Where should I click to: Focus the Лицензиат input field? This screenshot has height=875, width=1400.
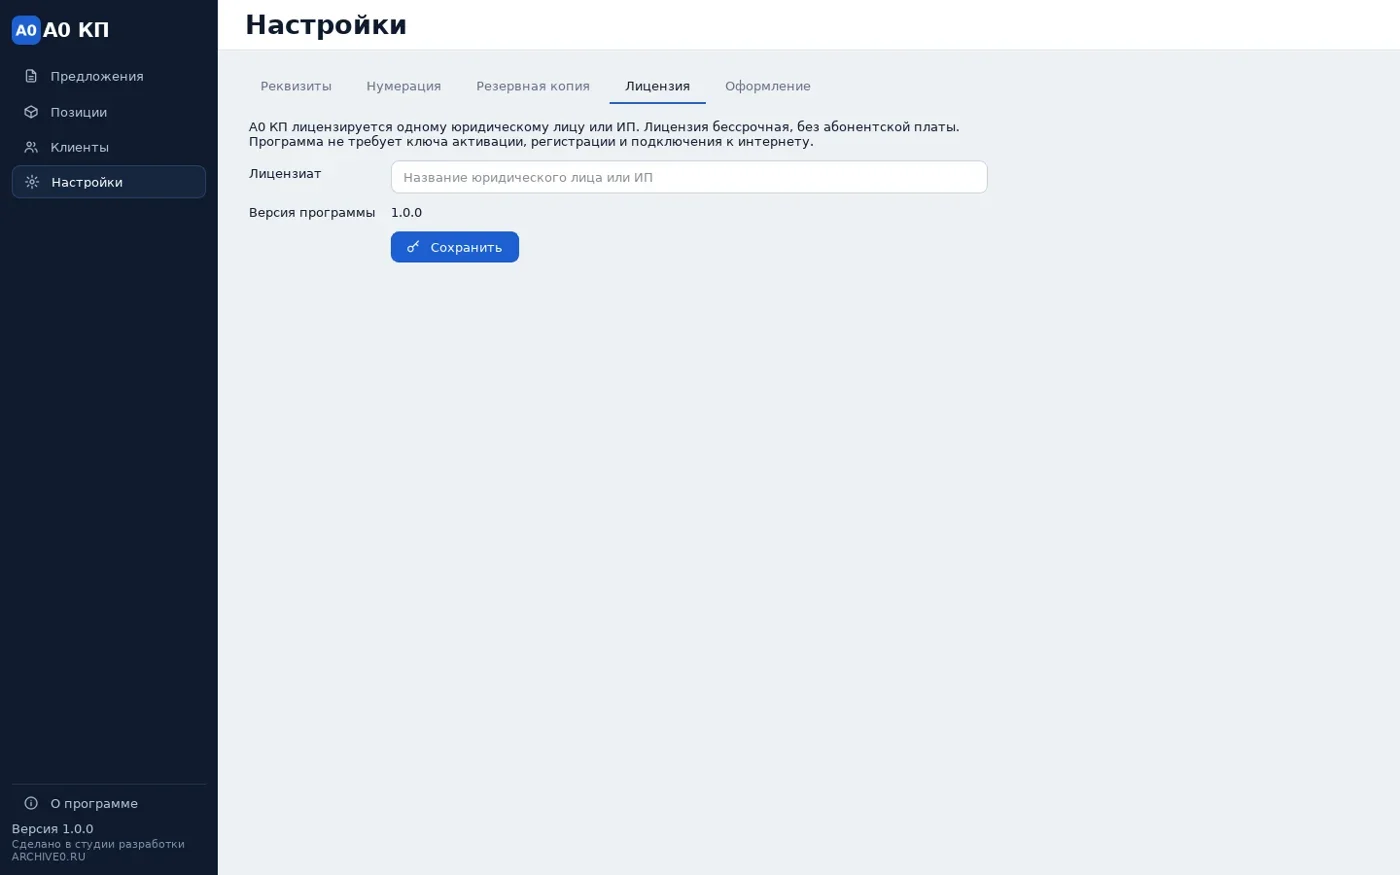pyautogui.click(x=689, y=177)
